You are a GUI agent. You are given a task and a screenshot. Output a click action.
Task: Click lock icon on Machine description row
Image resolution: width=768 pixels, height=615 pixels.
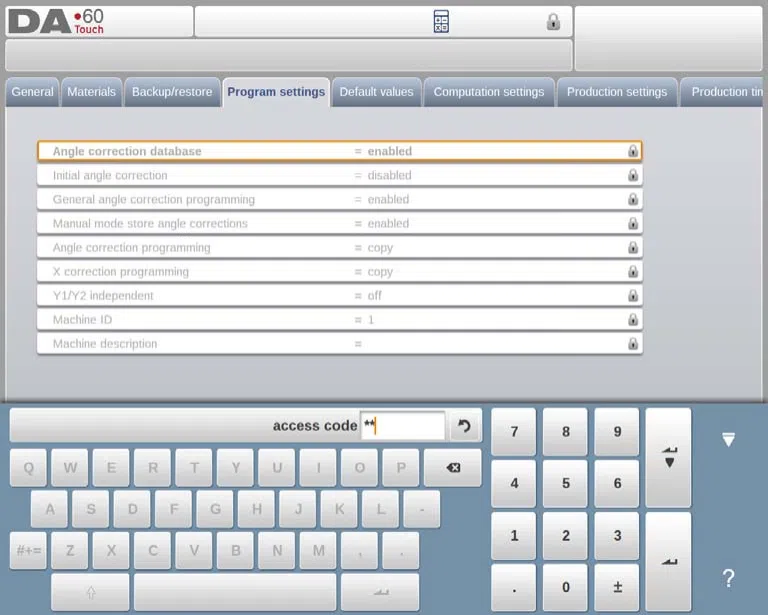(633, 343)
